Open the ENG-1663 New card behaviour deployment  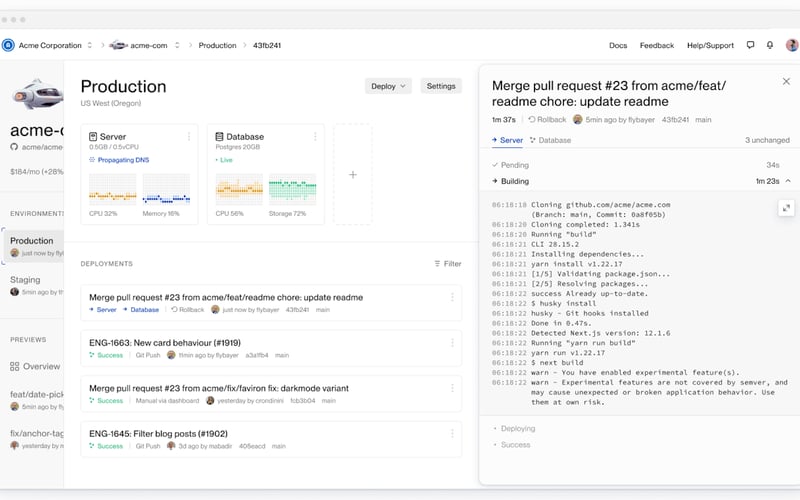(271, 348)
